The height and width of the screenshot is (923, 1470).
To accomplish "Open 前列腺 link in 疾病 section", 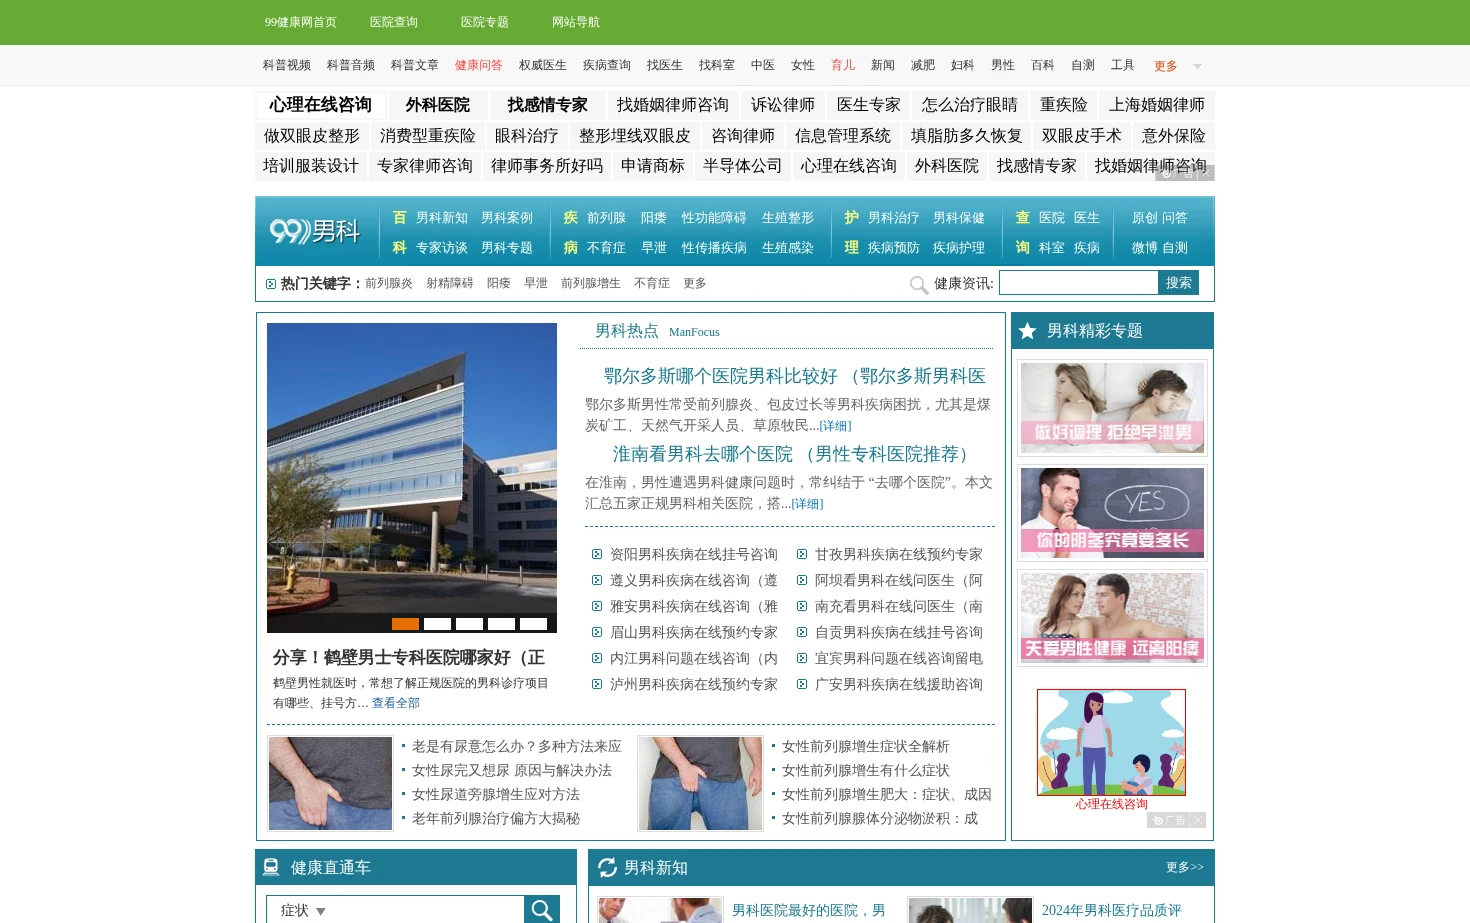I will (x=606, y=218).
